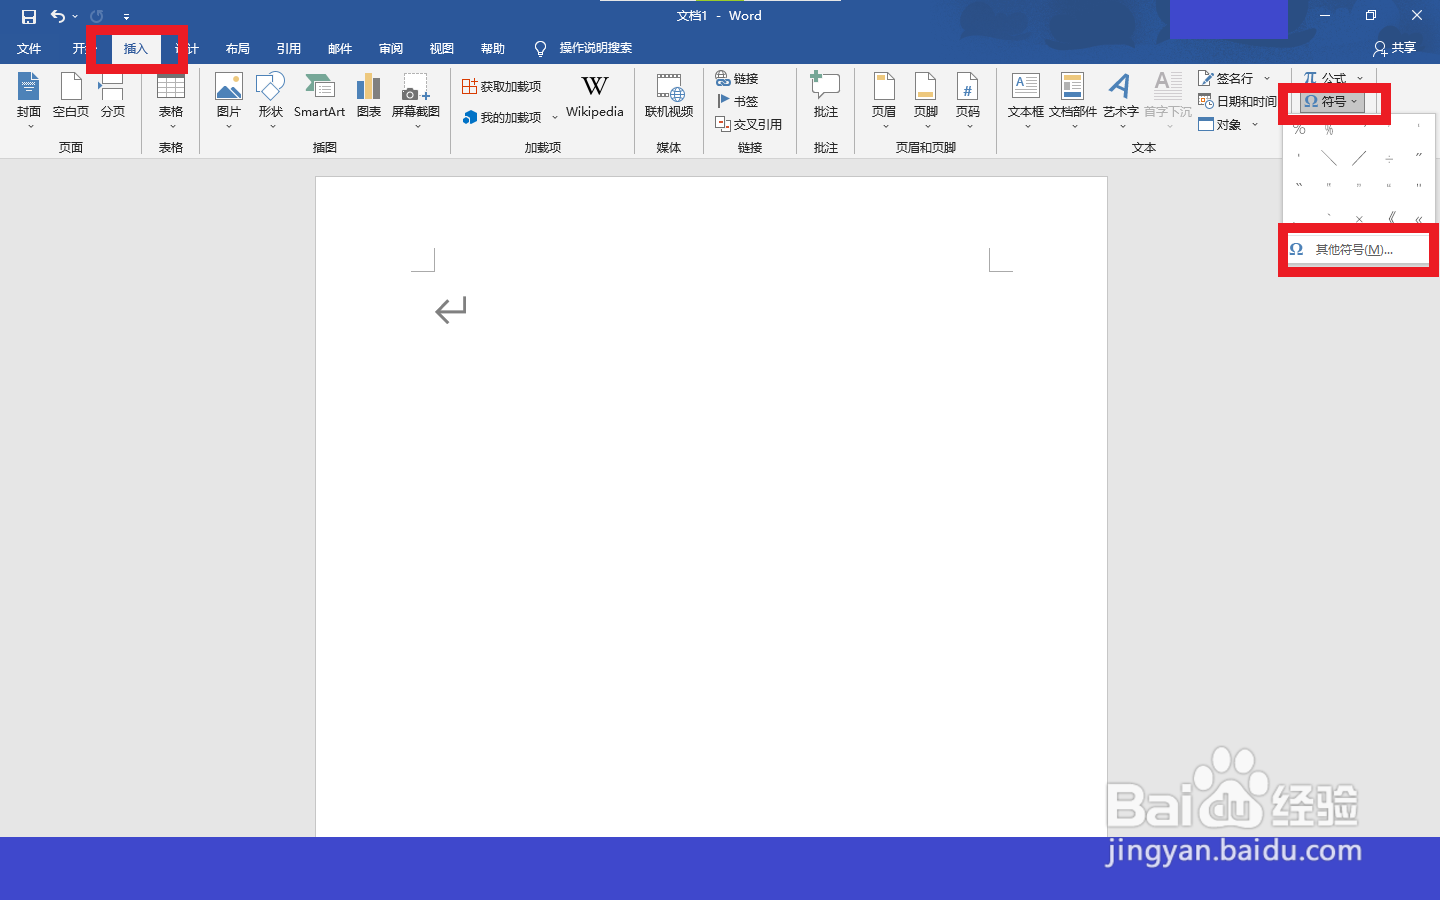
Task: Insert the multiplication sign × from symbol gallery
Action: tap(1359, 218)
